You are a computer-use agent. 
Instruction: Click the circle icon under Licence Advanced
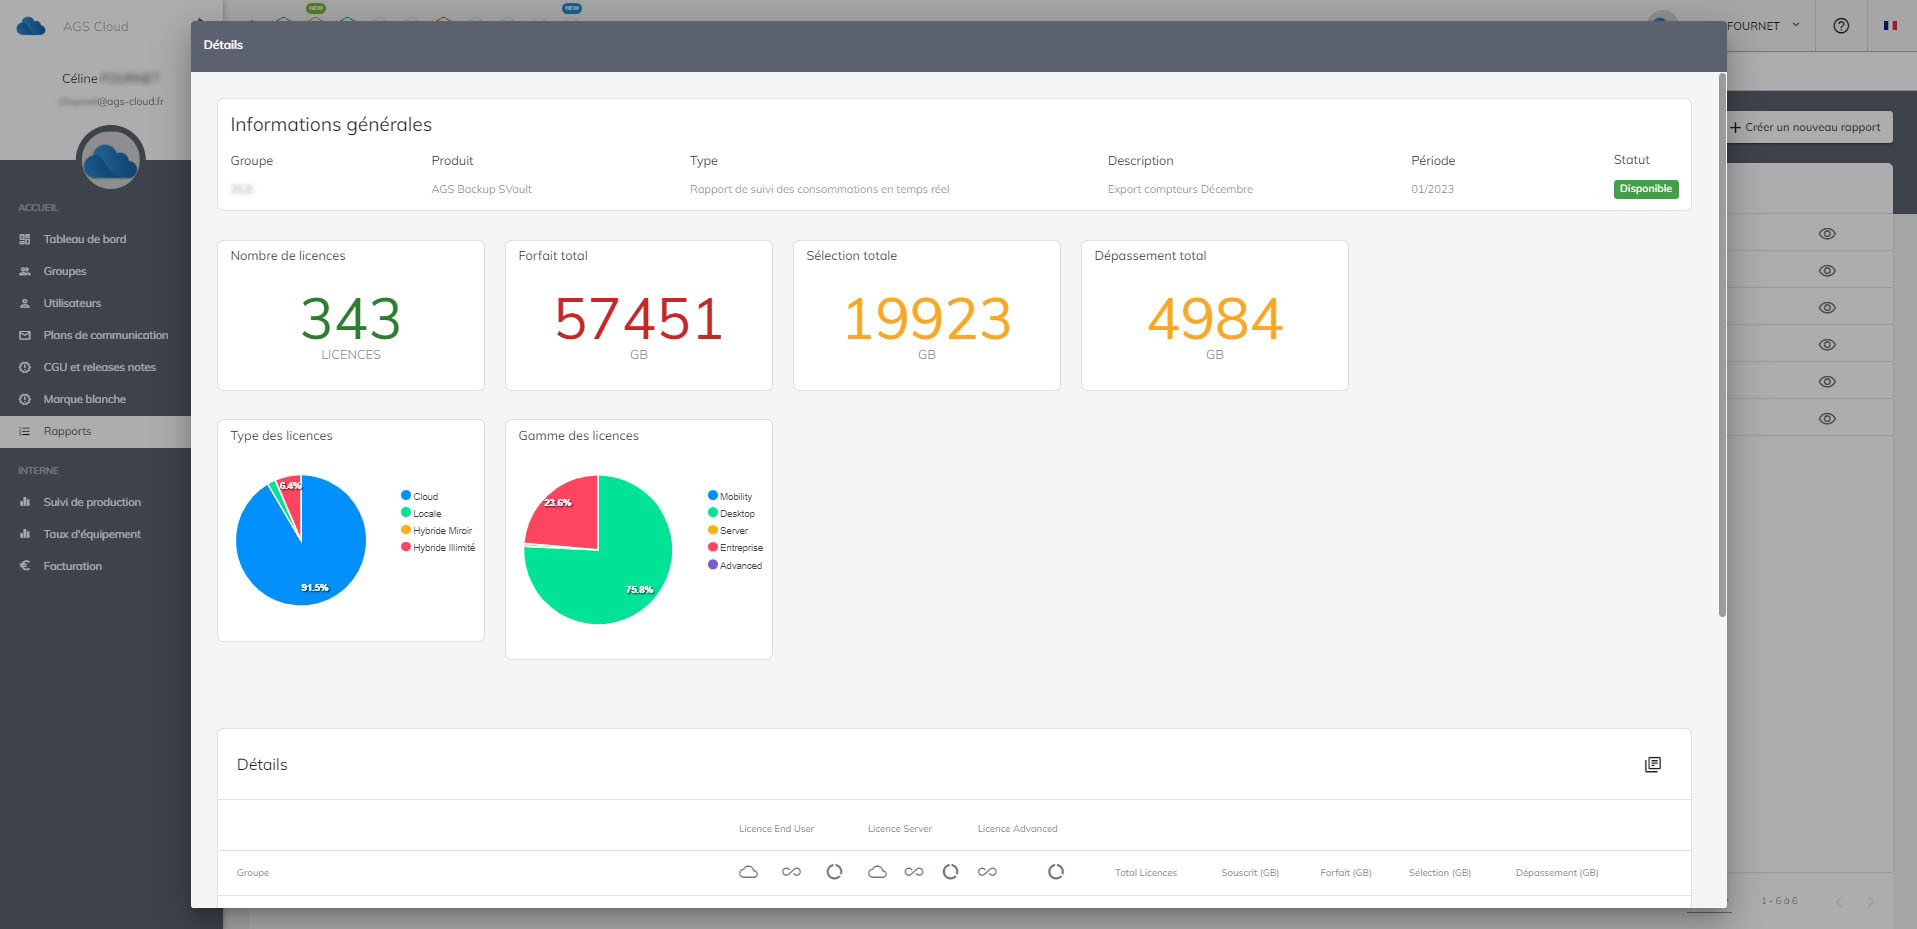click(x=1056, y=872)
